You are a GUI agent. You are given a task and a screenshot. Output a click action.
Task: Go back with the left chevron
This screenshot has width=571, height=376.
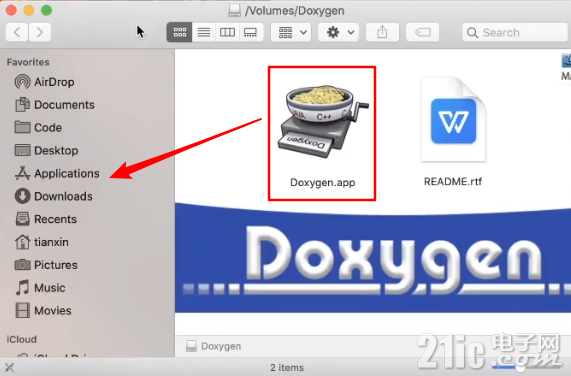point(17,32)
